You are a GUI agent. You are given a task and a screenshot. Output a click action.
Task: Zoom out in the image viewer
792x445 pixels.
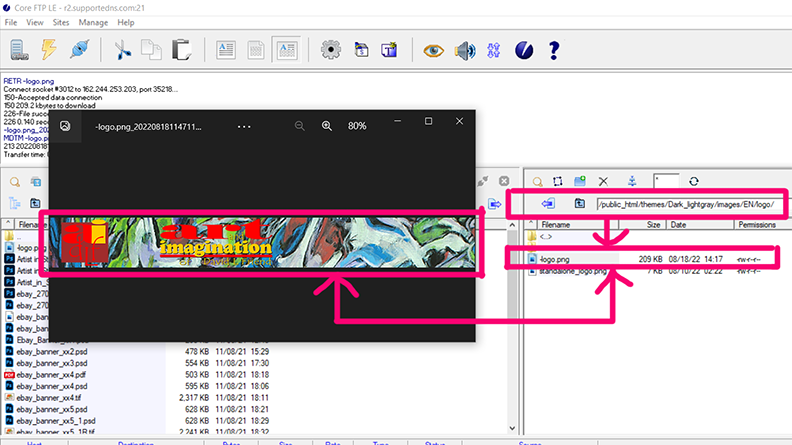[x=300, y=126]
